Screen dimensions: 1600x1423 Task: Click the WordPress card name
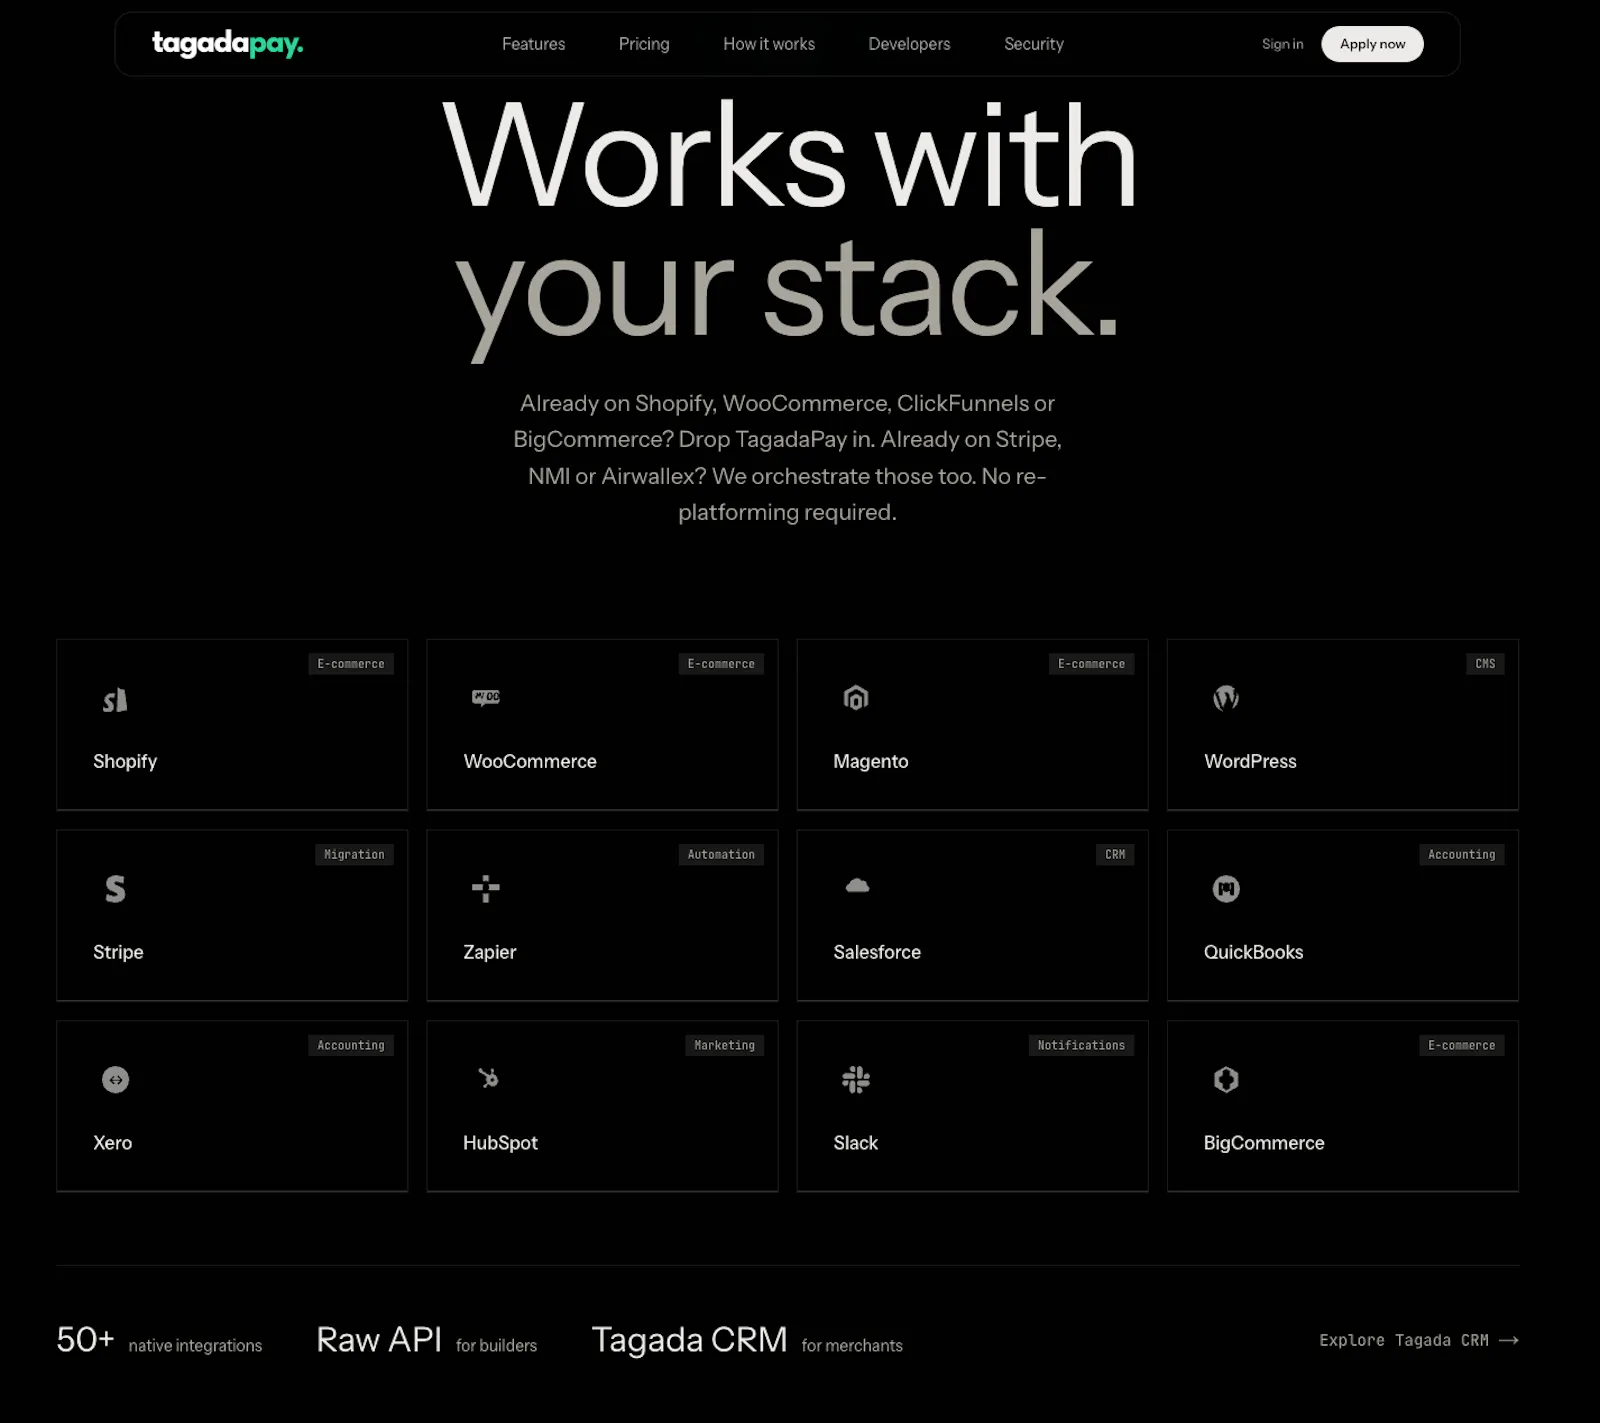tap(1250, 761)
